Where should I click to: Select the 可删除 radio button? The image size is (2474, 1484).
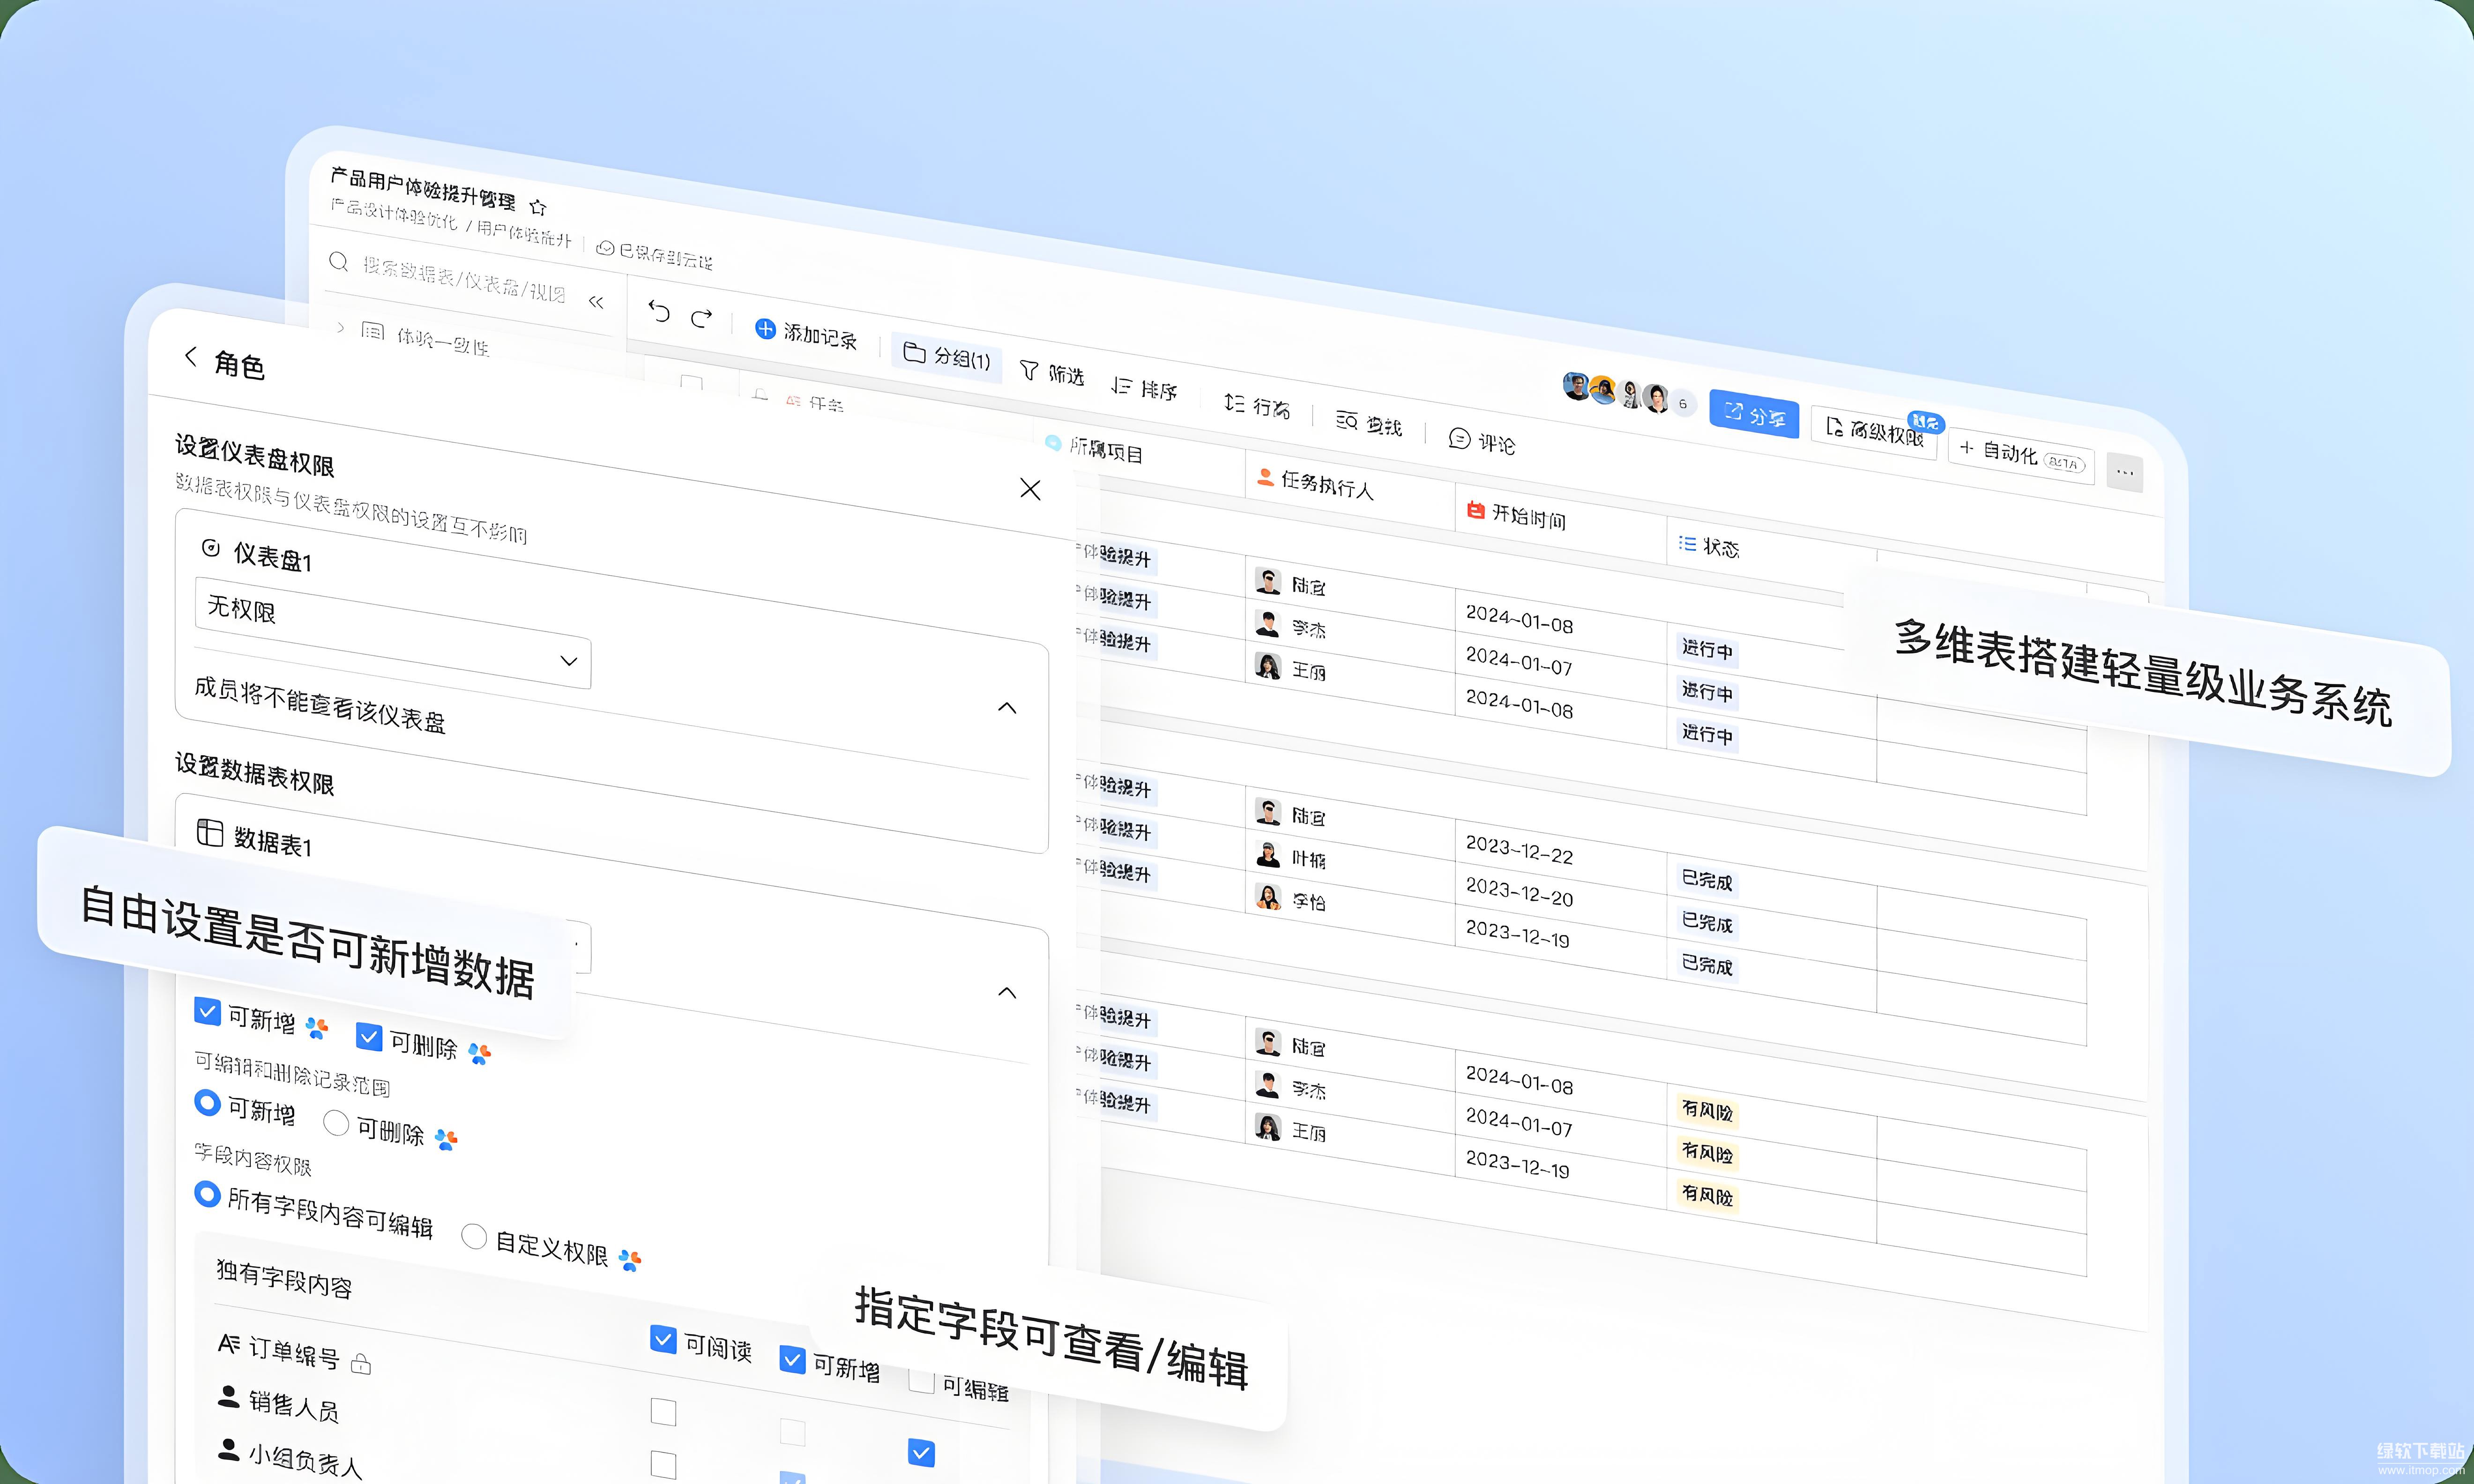click(336, 1123)
